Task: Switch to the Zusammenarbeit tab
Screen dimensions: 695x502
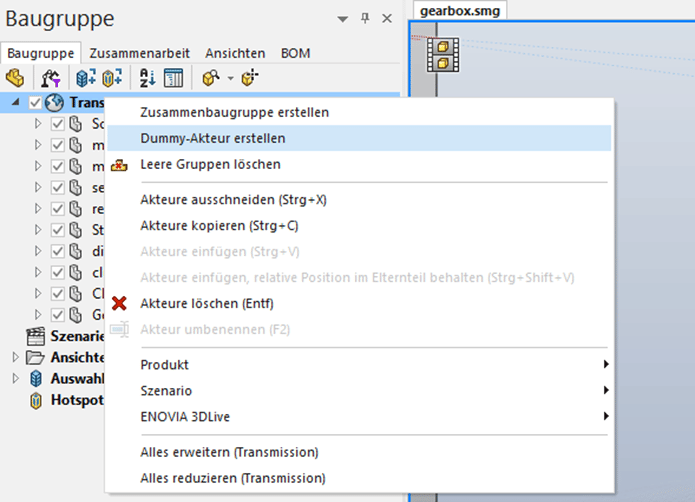Action: coord(142,53)
